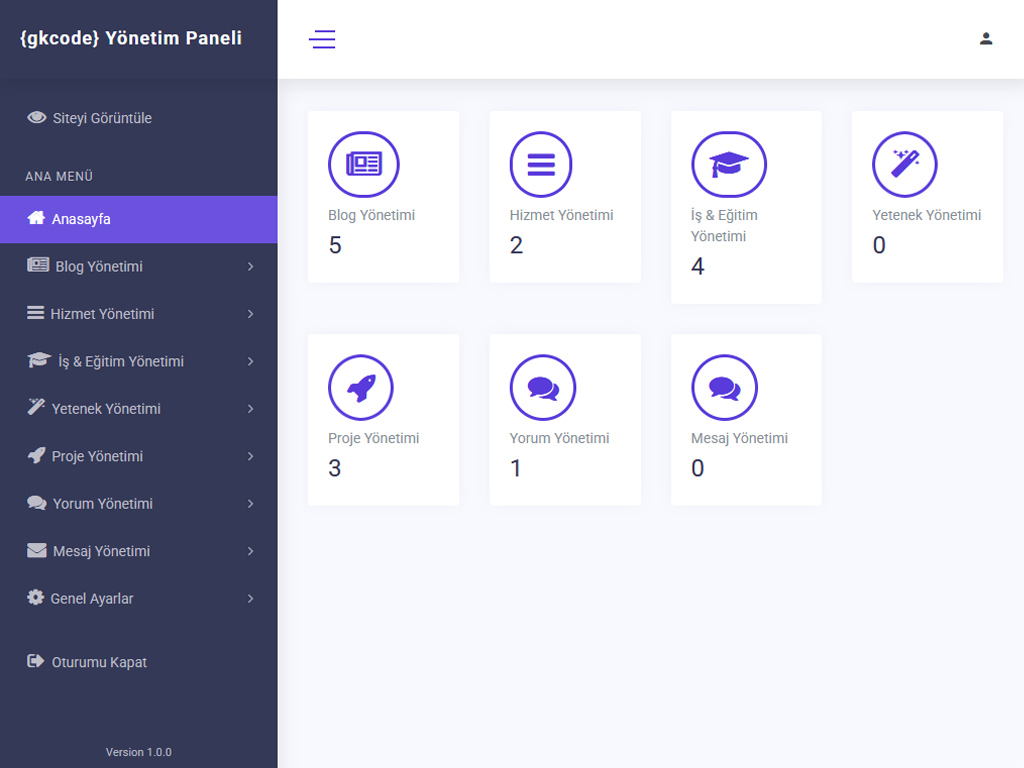
Task: Click count 0 on Yetenek Yönetimi card
Action: click(x=879, y=245)
